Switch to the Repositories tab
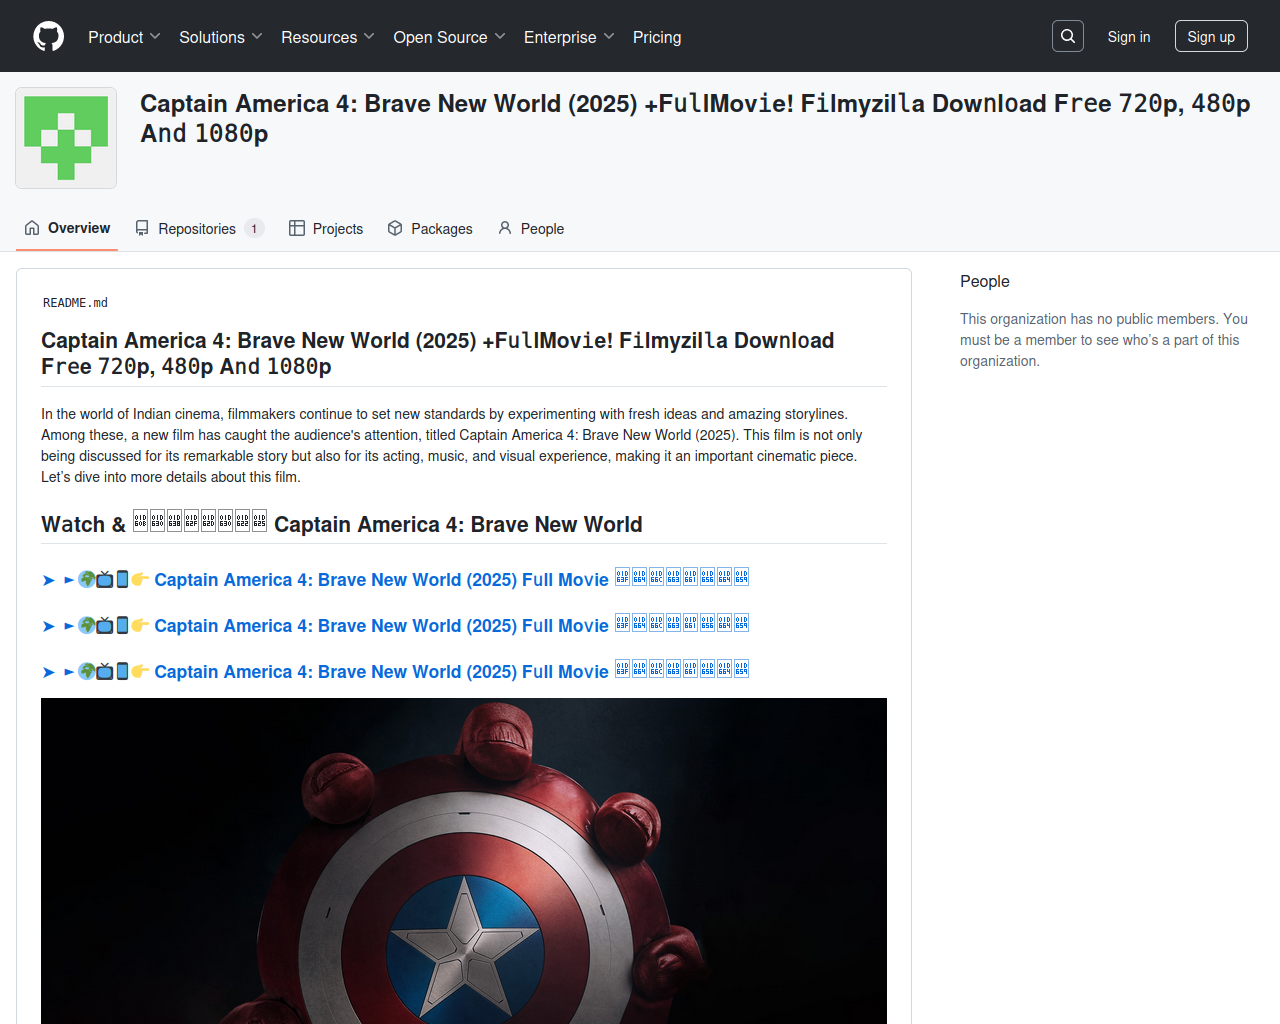Image resolution: width=1280 pixels, height=1024 pixels. [x=197, y=229]
